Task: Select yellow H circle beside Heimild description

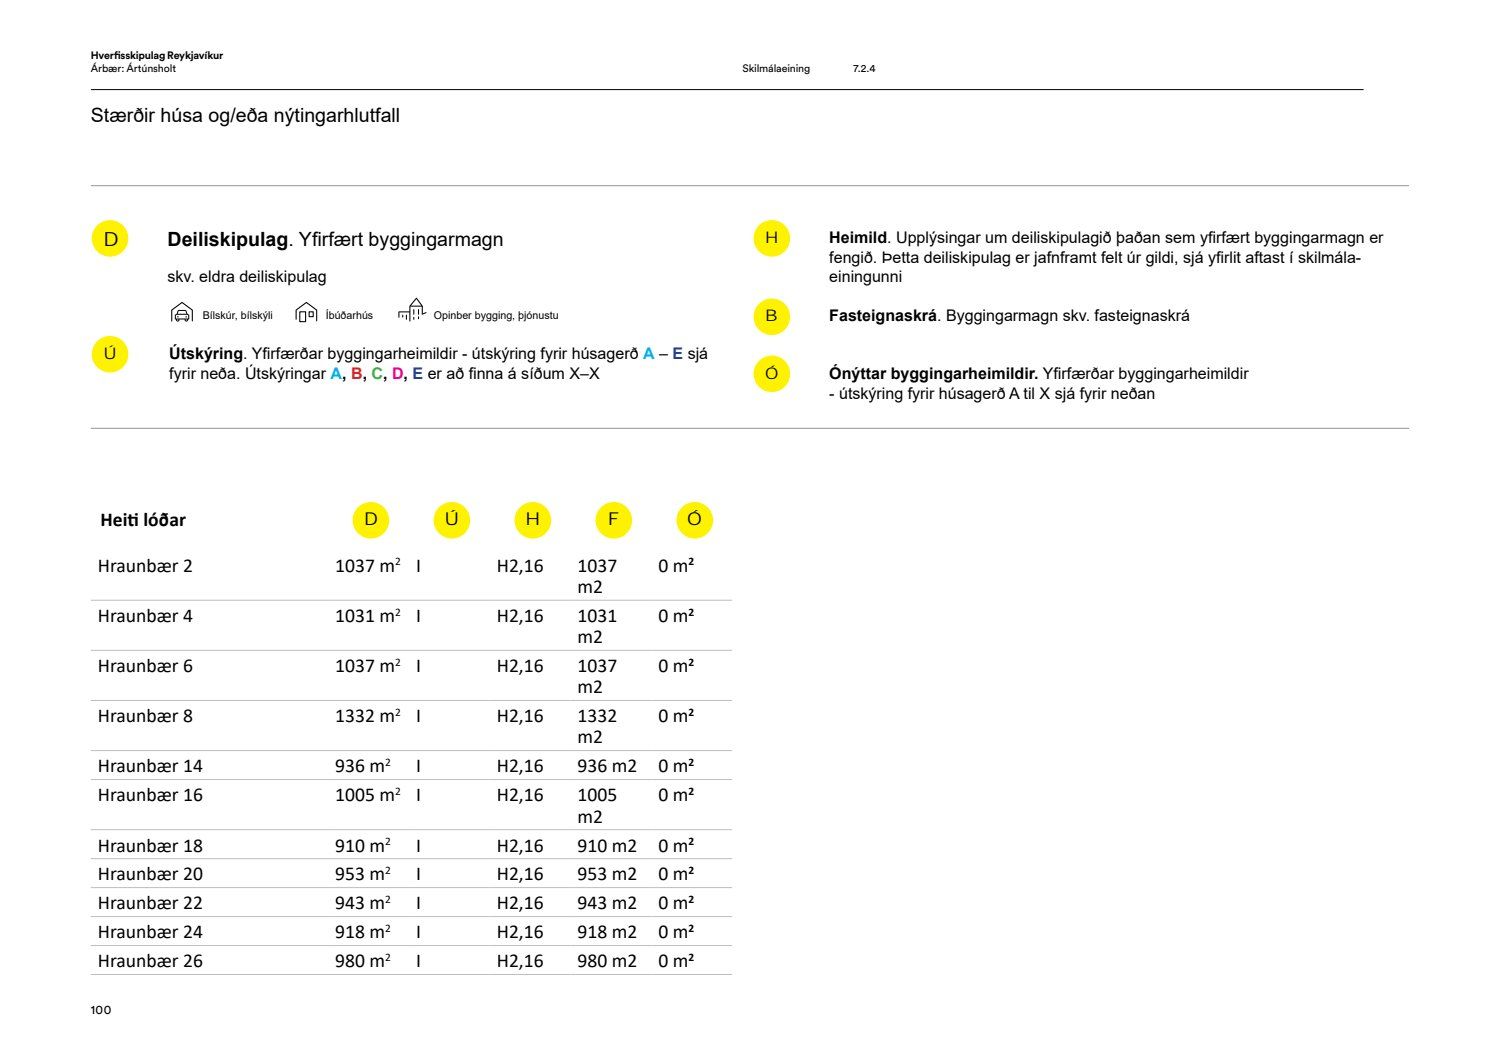Action: coord(771,238)
